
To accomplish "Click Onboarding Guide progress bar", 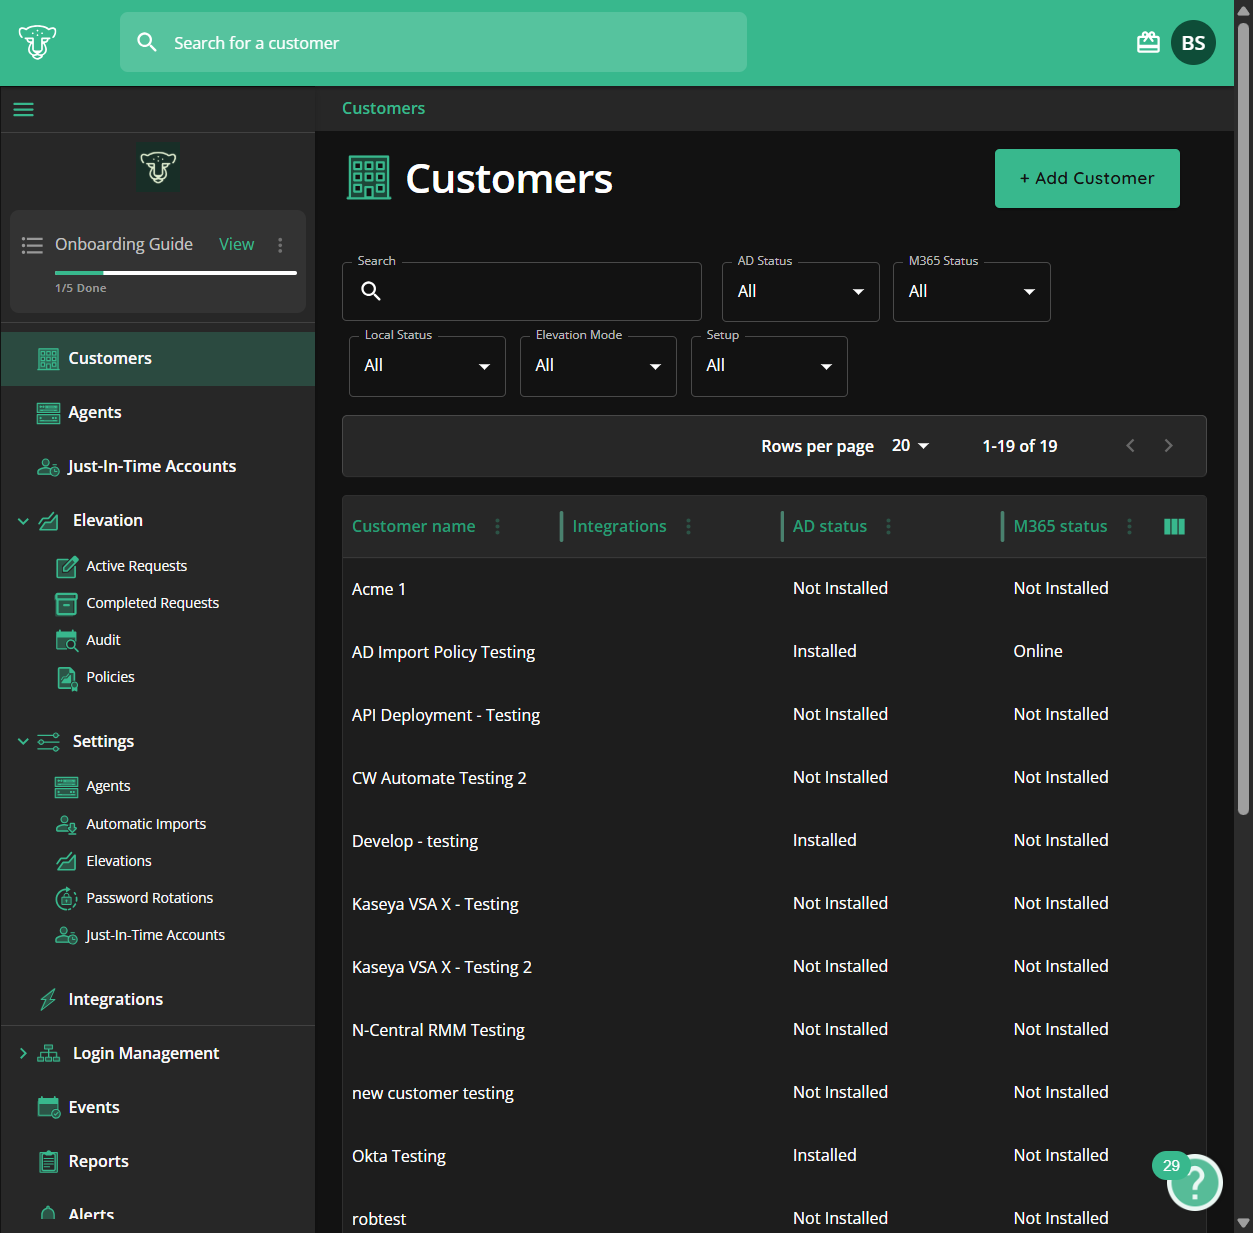I will click(176, 272).
